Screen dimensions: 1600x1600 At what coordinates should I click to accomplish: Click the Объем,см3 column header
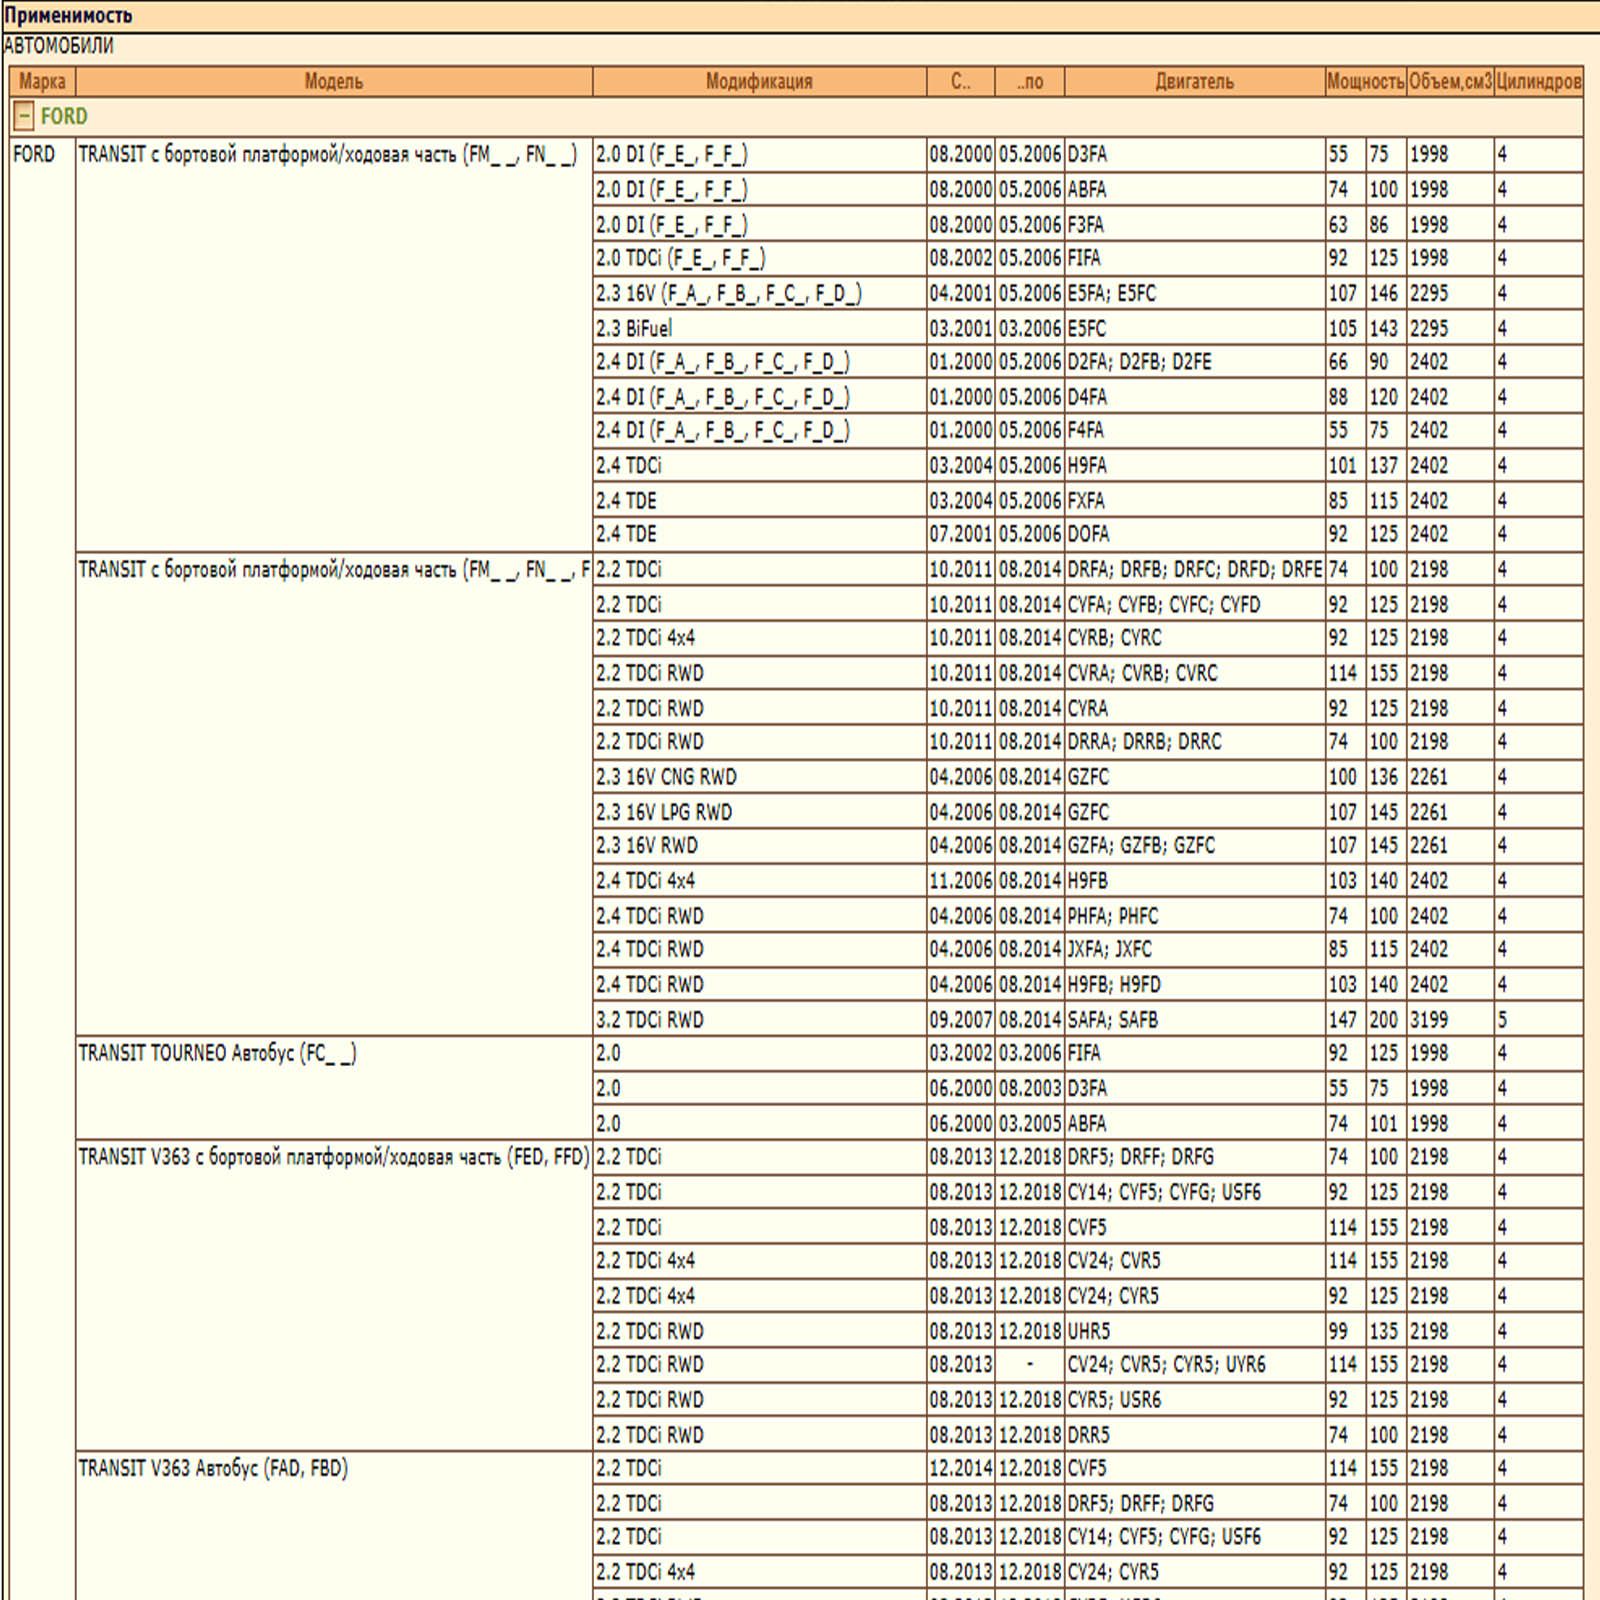[1449, 82]
